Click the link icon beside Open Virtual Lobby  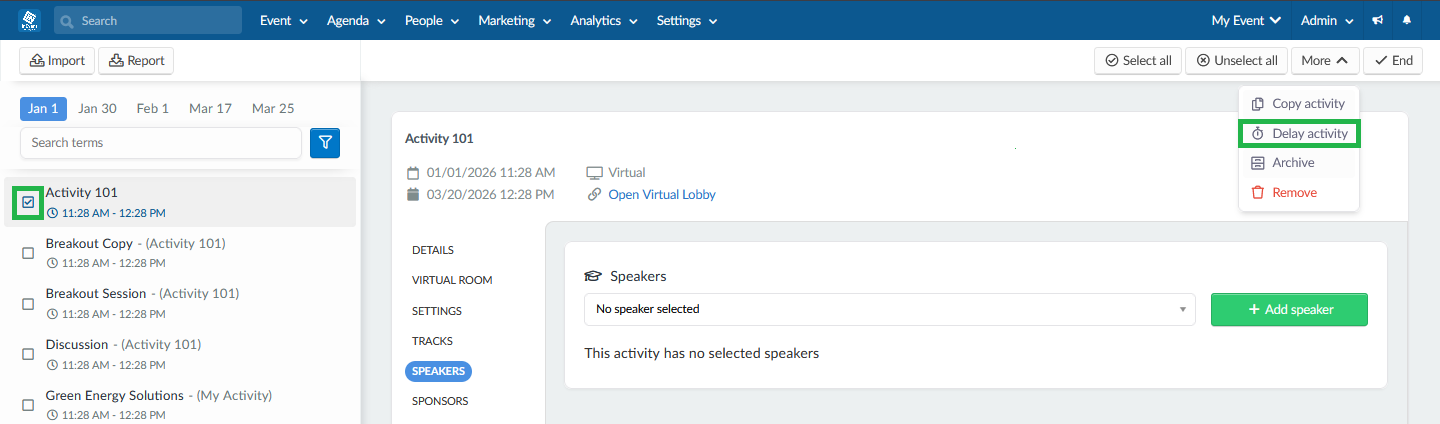click(594, 195)
